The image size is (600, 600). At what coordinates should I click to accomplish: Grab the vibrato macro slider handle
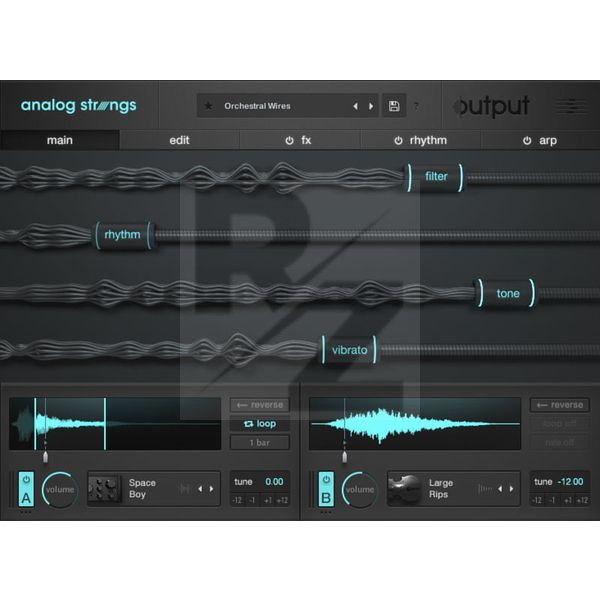(x=349, y=350)
